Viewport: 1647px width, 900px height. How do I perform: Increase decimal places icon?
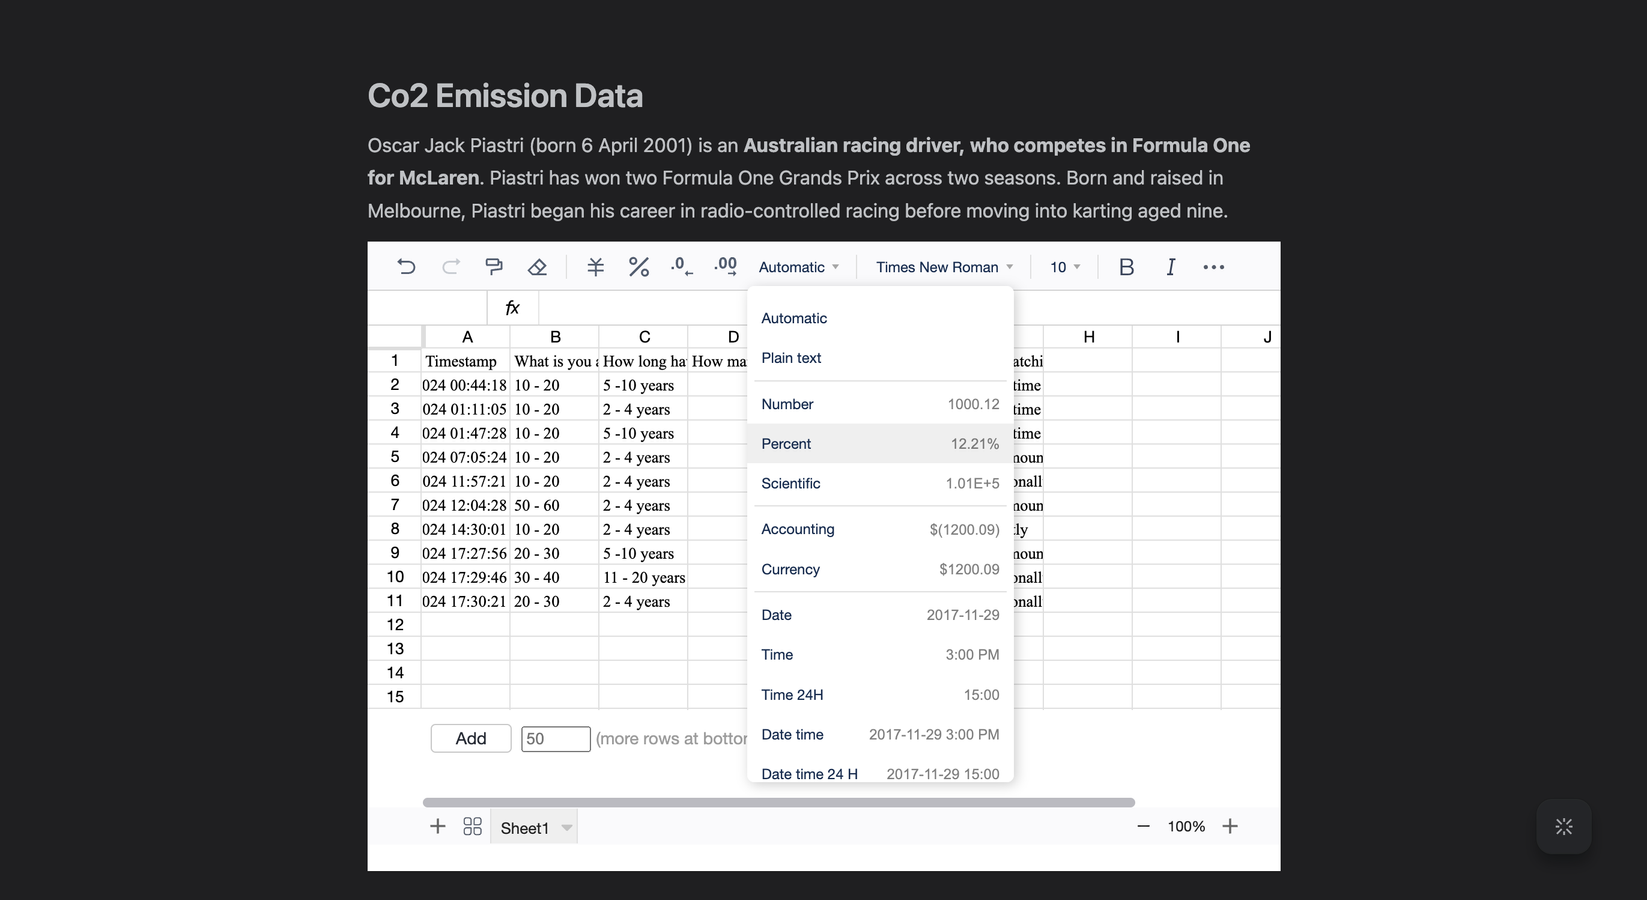(x=725, y=267)
